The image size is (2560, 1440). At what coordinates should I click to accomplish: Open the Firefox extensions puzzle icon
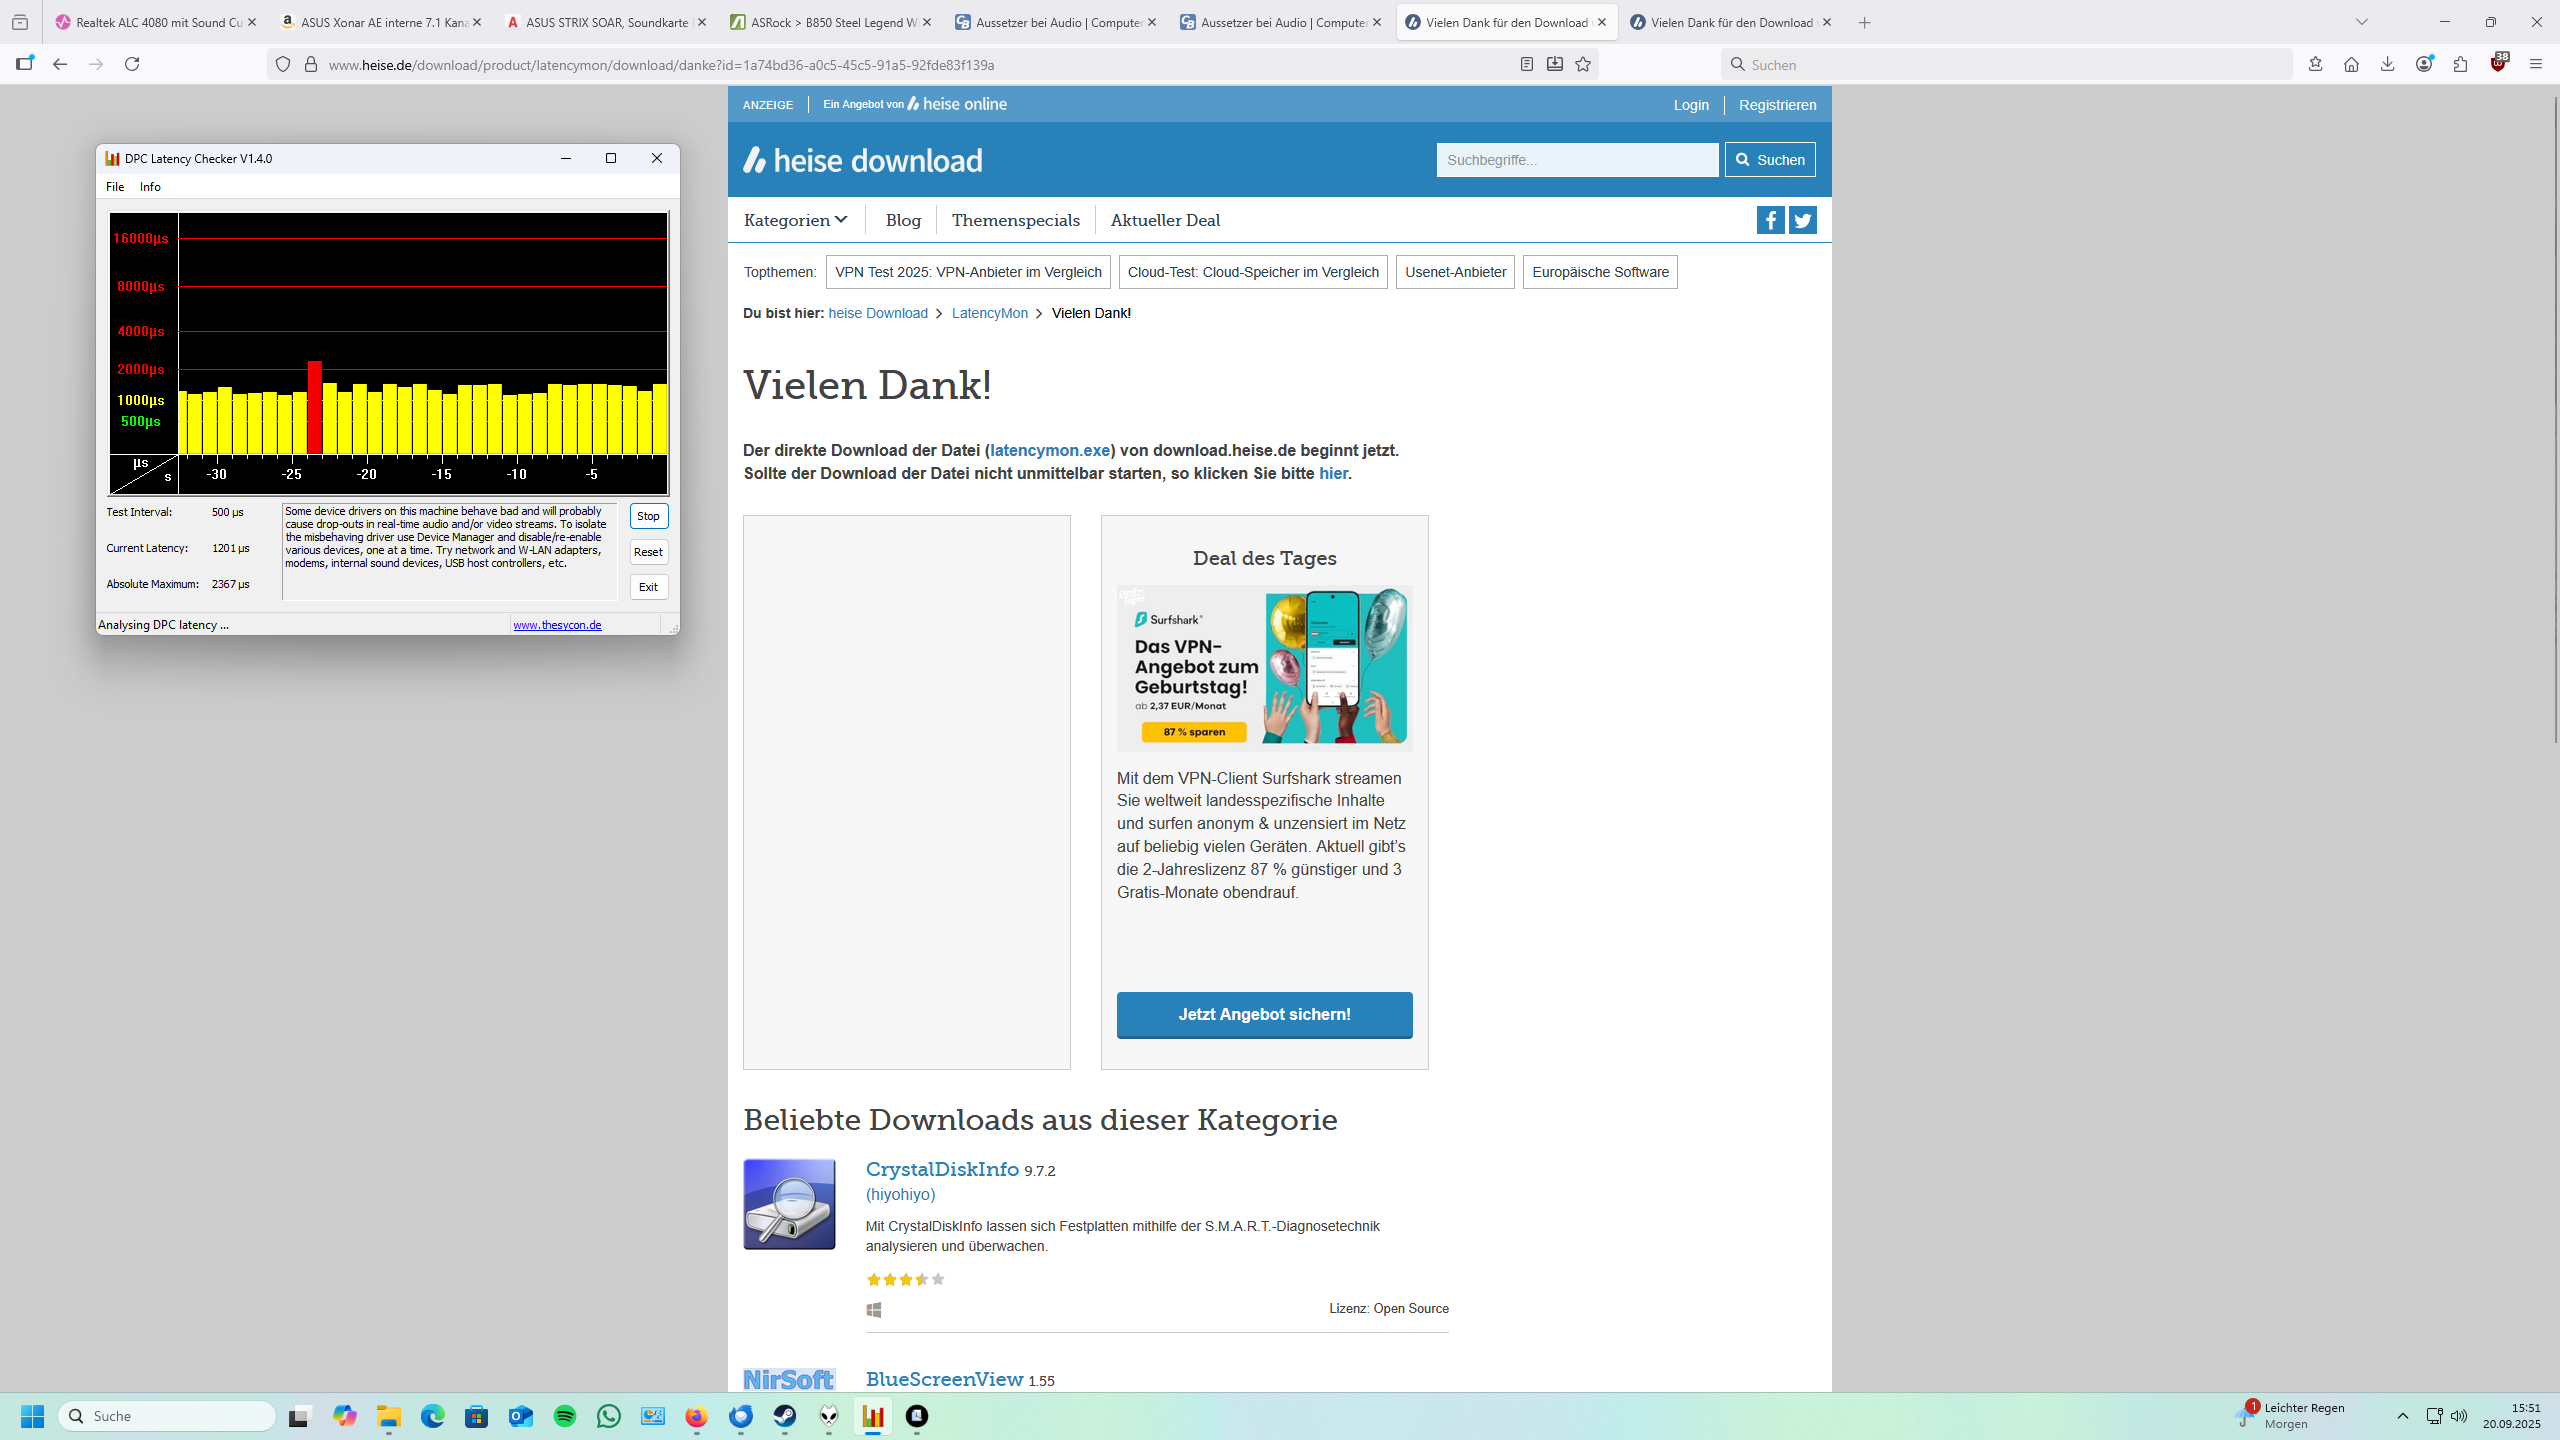pyautogui.click(x=2460, y=64)
